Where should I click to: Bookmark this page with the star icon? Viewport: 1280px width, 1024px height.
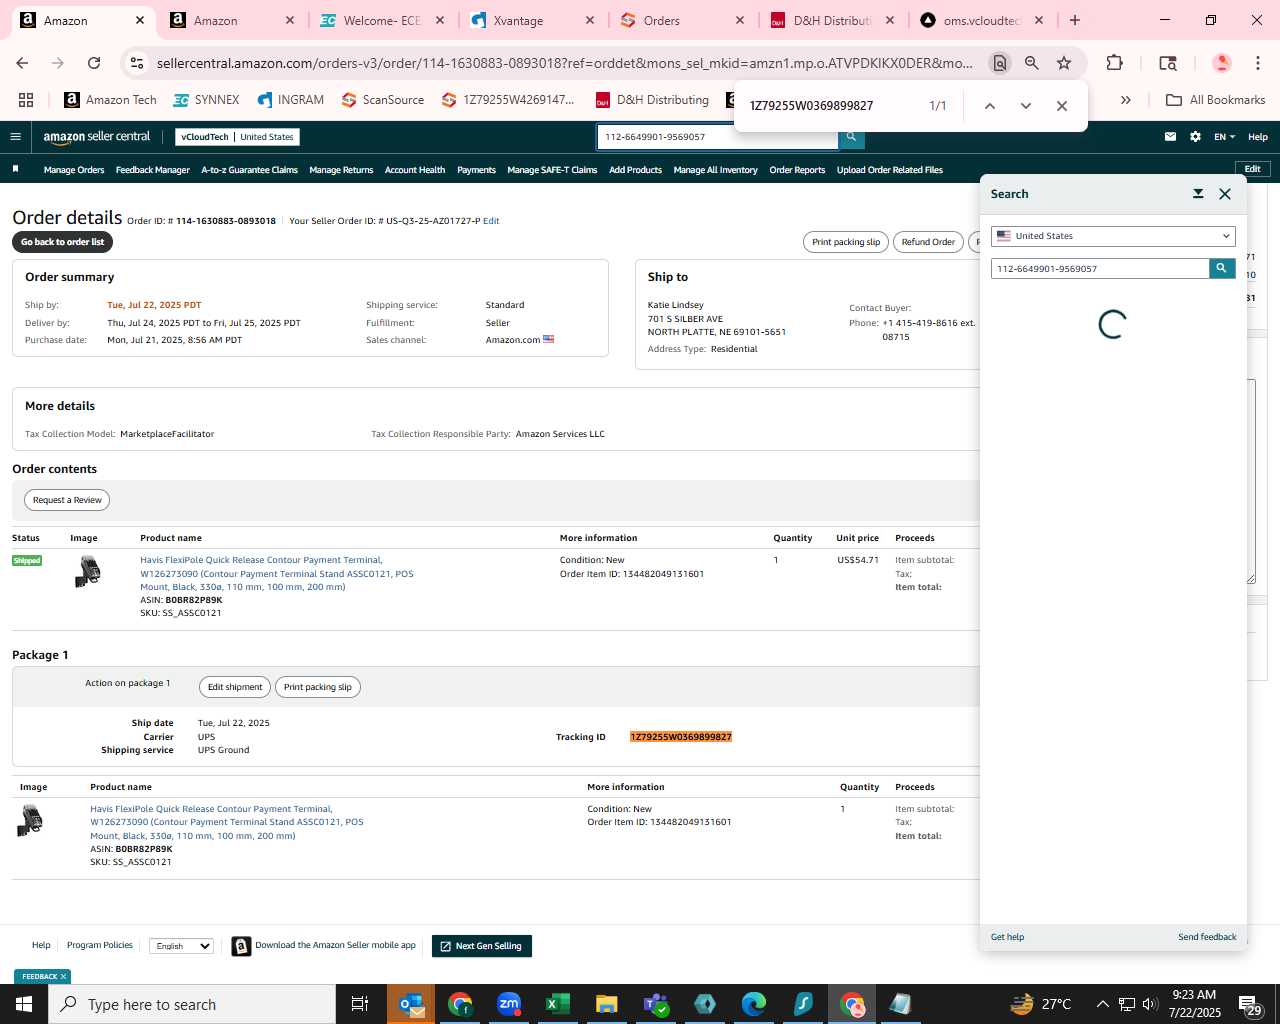(x=1064, y=63)
